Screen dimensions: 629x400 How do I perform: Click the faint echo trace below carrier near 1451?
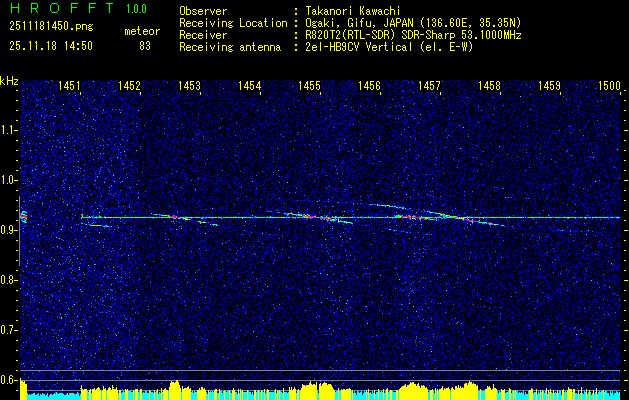(100, 226)
